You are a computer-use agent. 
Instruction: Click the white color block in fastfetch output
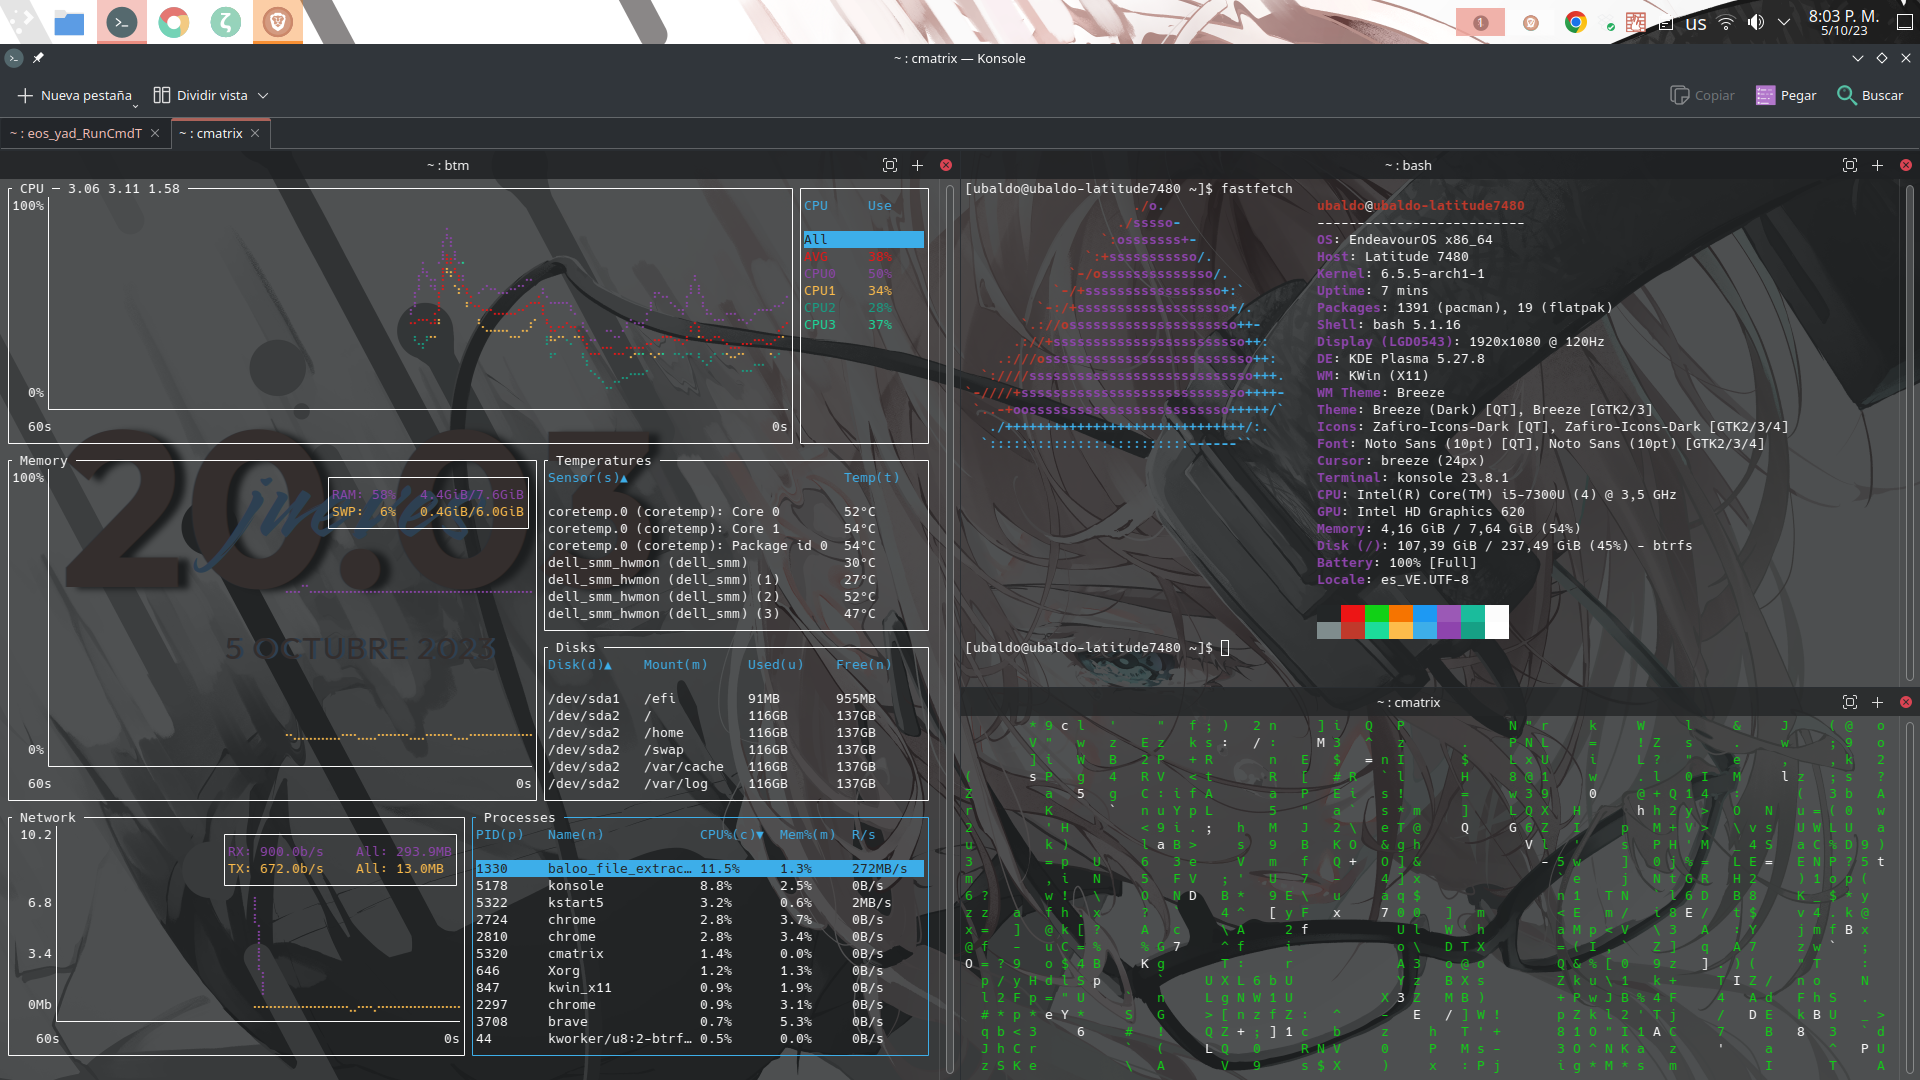1497,622
